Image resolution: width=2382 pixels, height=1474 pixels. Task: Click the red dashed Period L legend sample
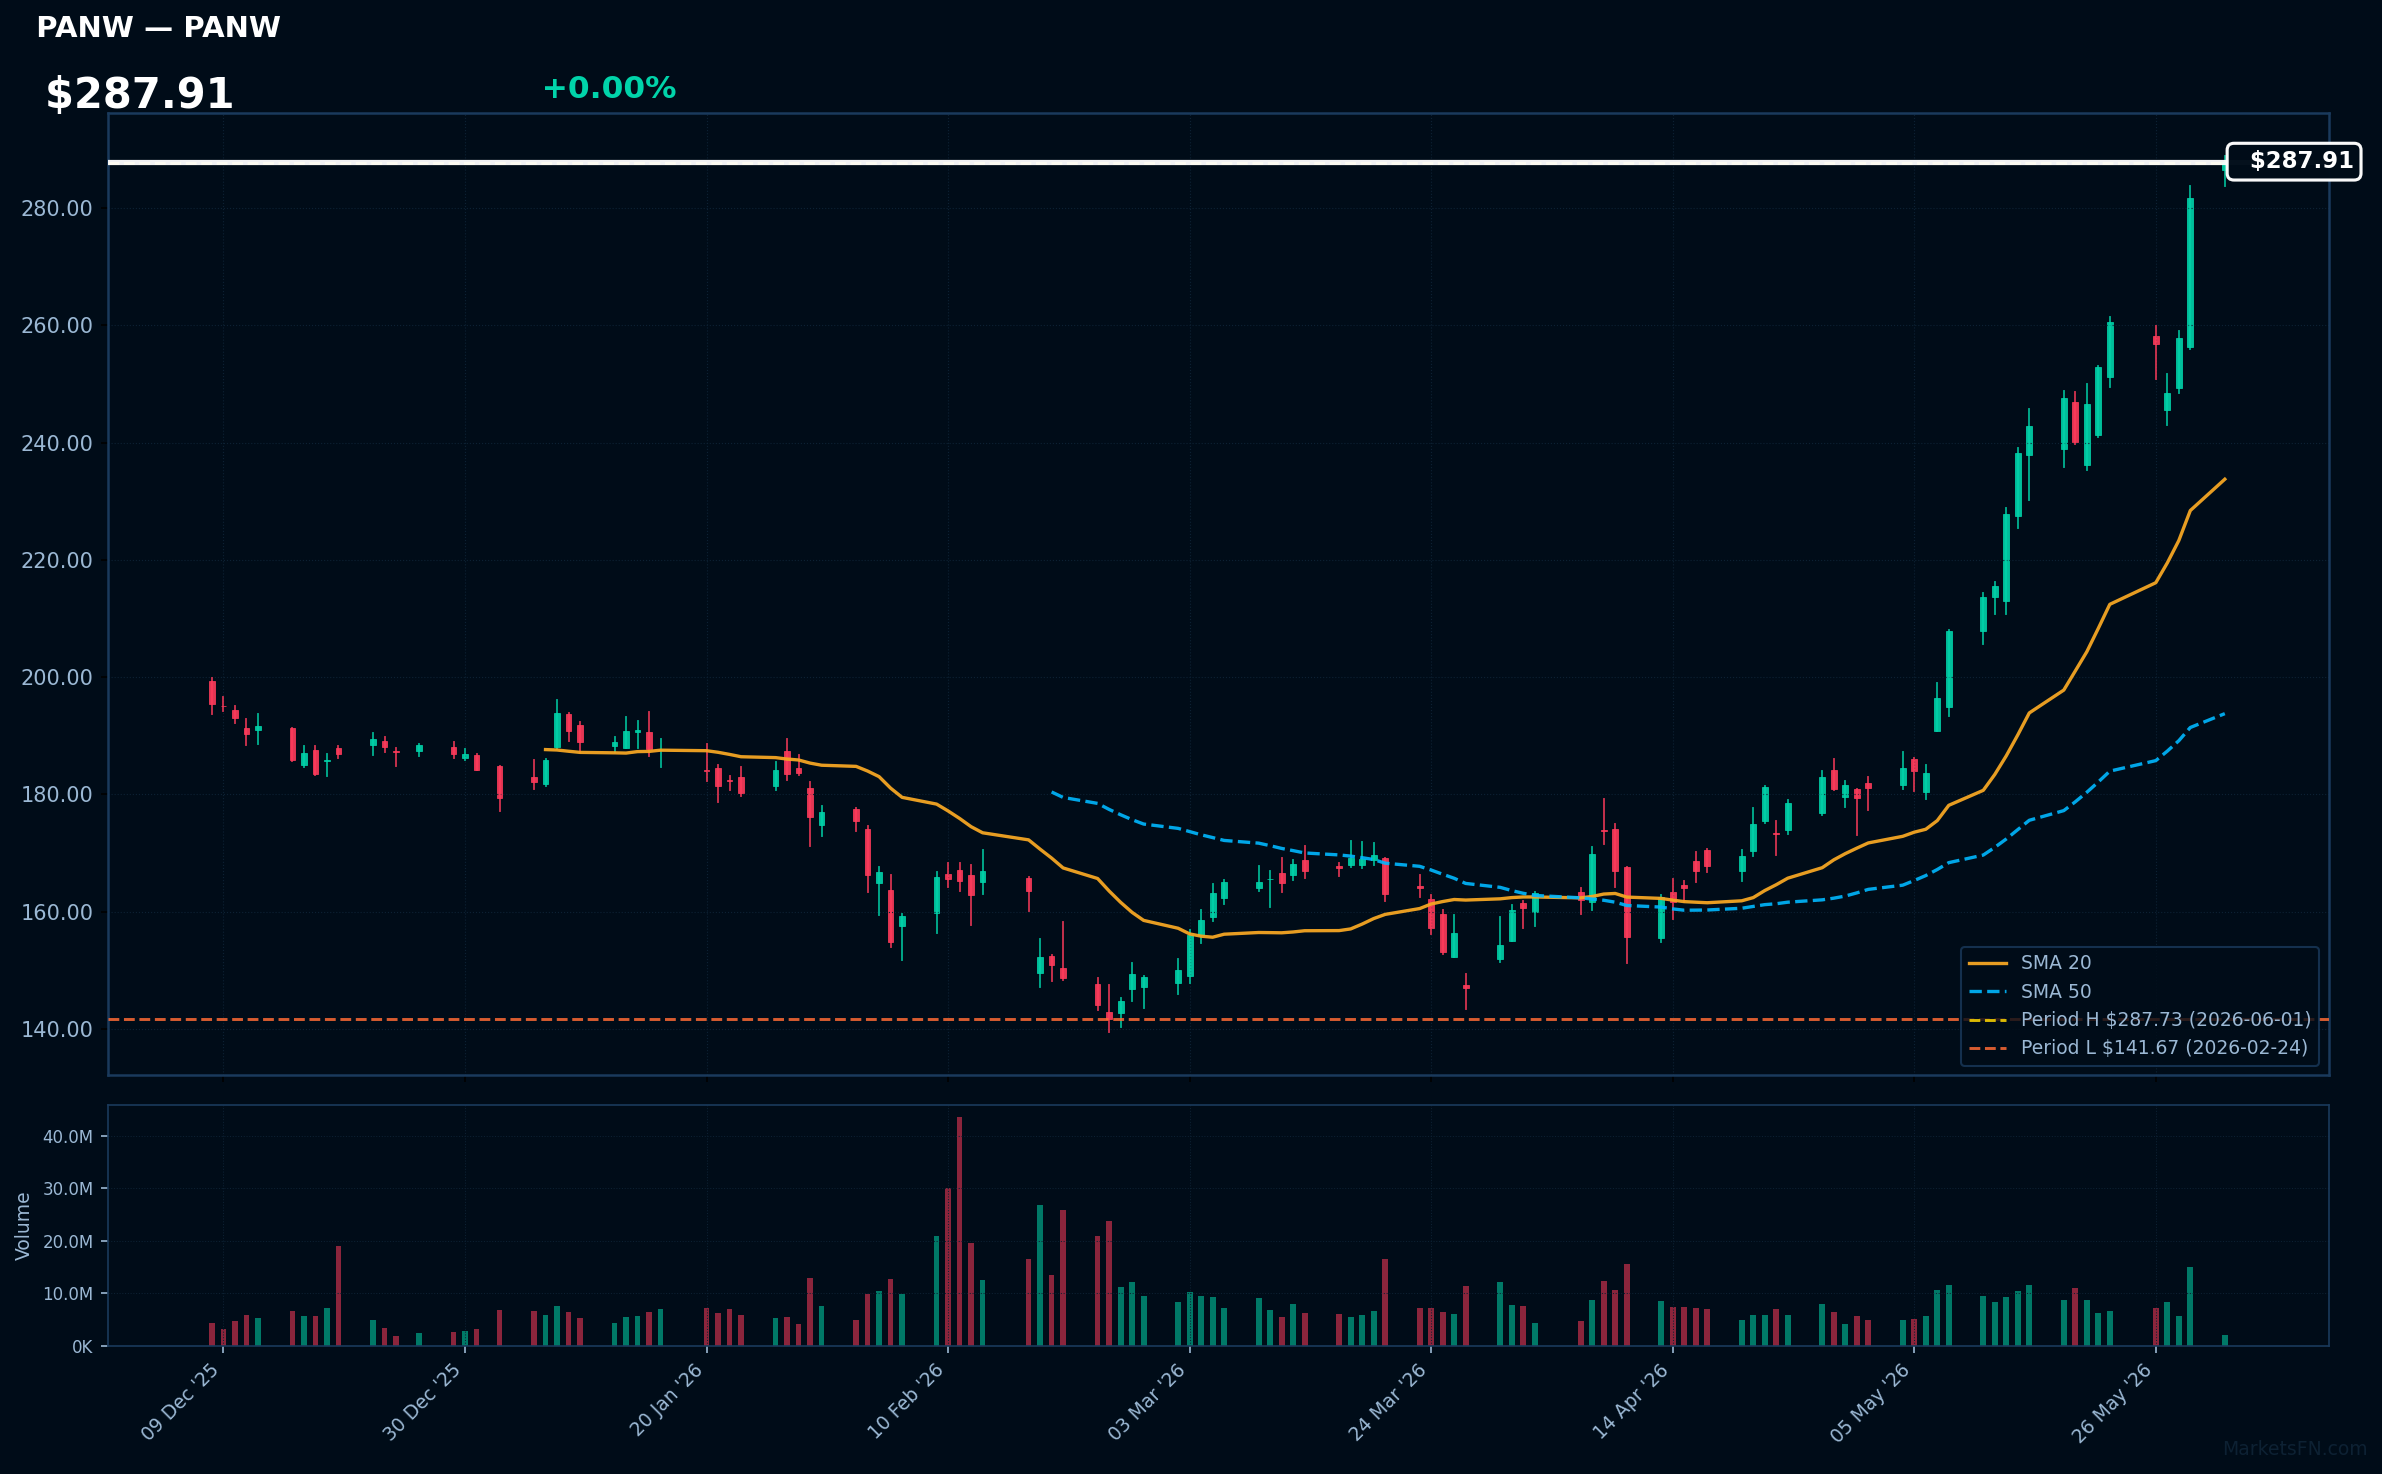click(1988, 1049)
